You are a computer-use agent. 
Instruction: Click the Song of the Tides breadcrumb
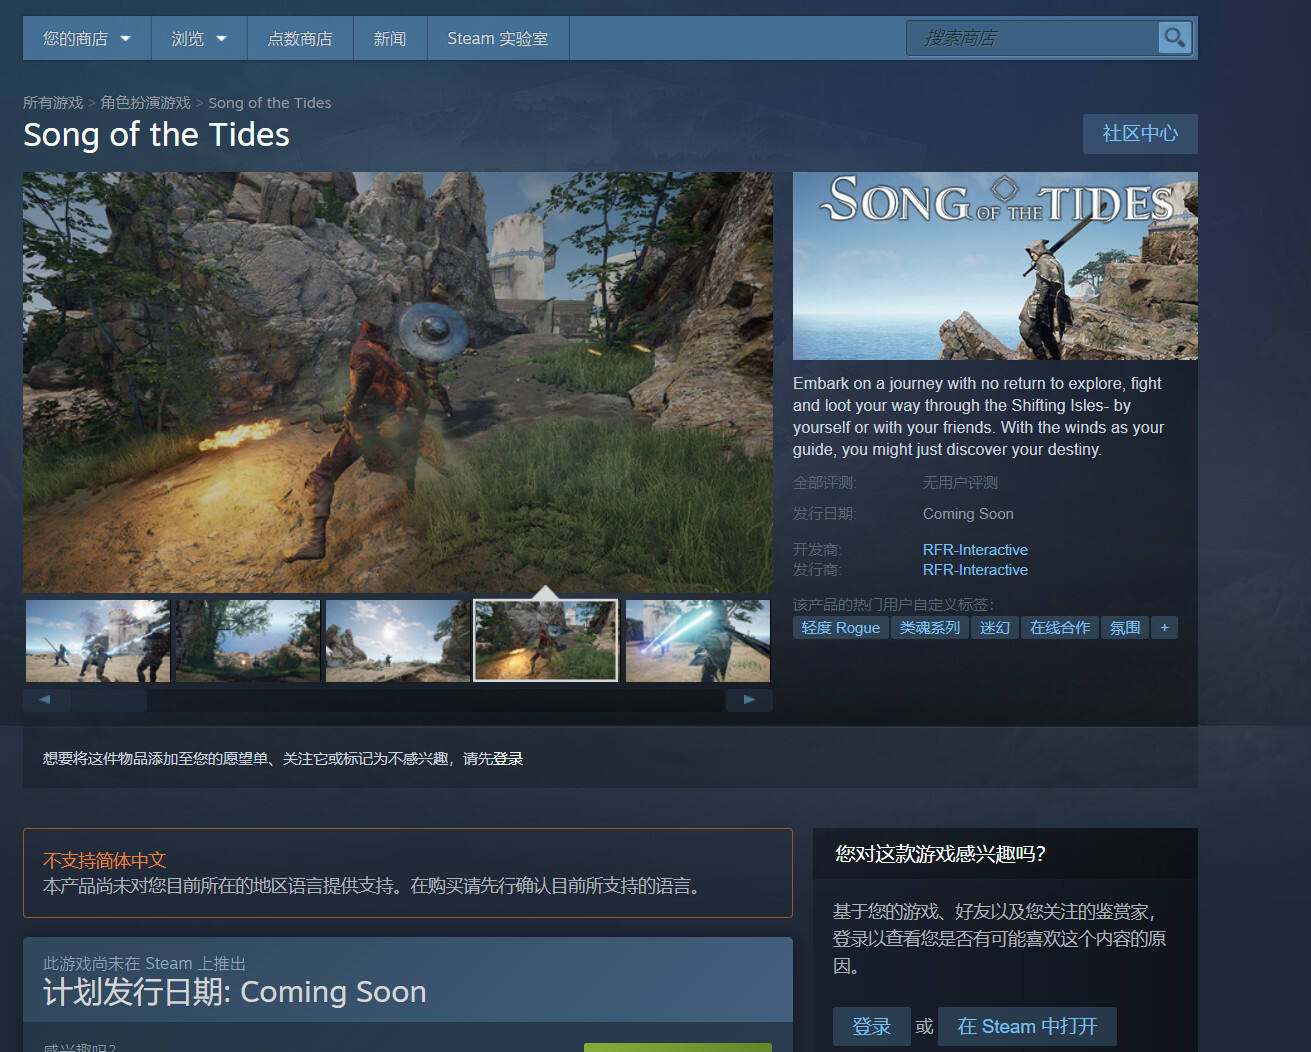270,103
